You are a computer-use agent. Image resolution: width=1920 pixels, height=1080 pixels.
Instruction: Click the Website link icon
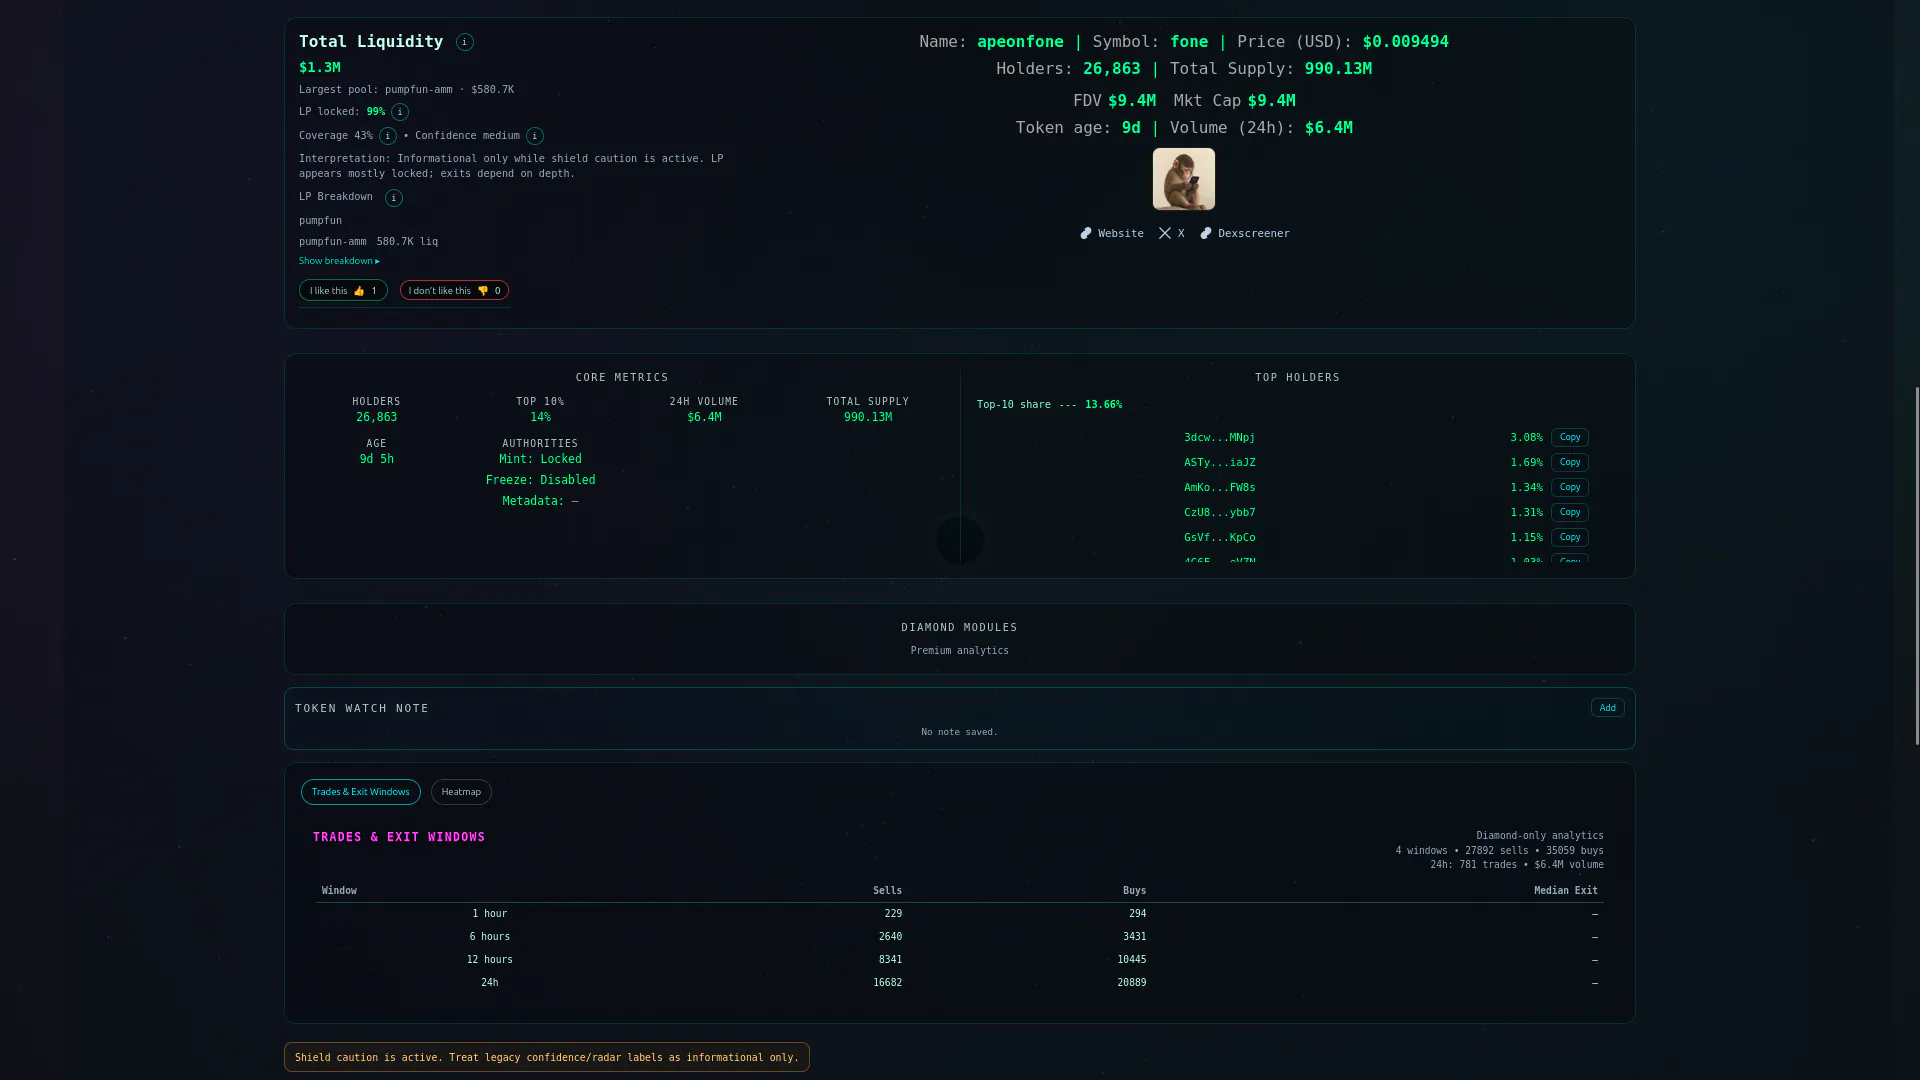pyautogui.click(x=1086, y=233)
